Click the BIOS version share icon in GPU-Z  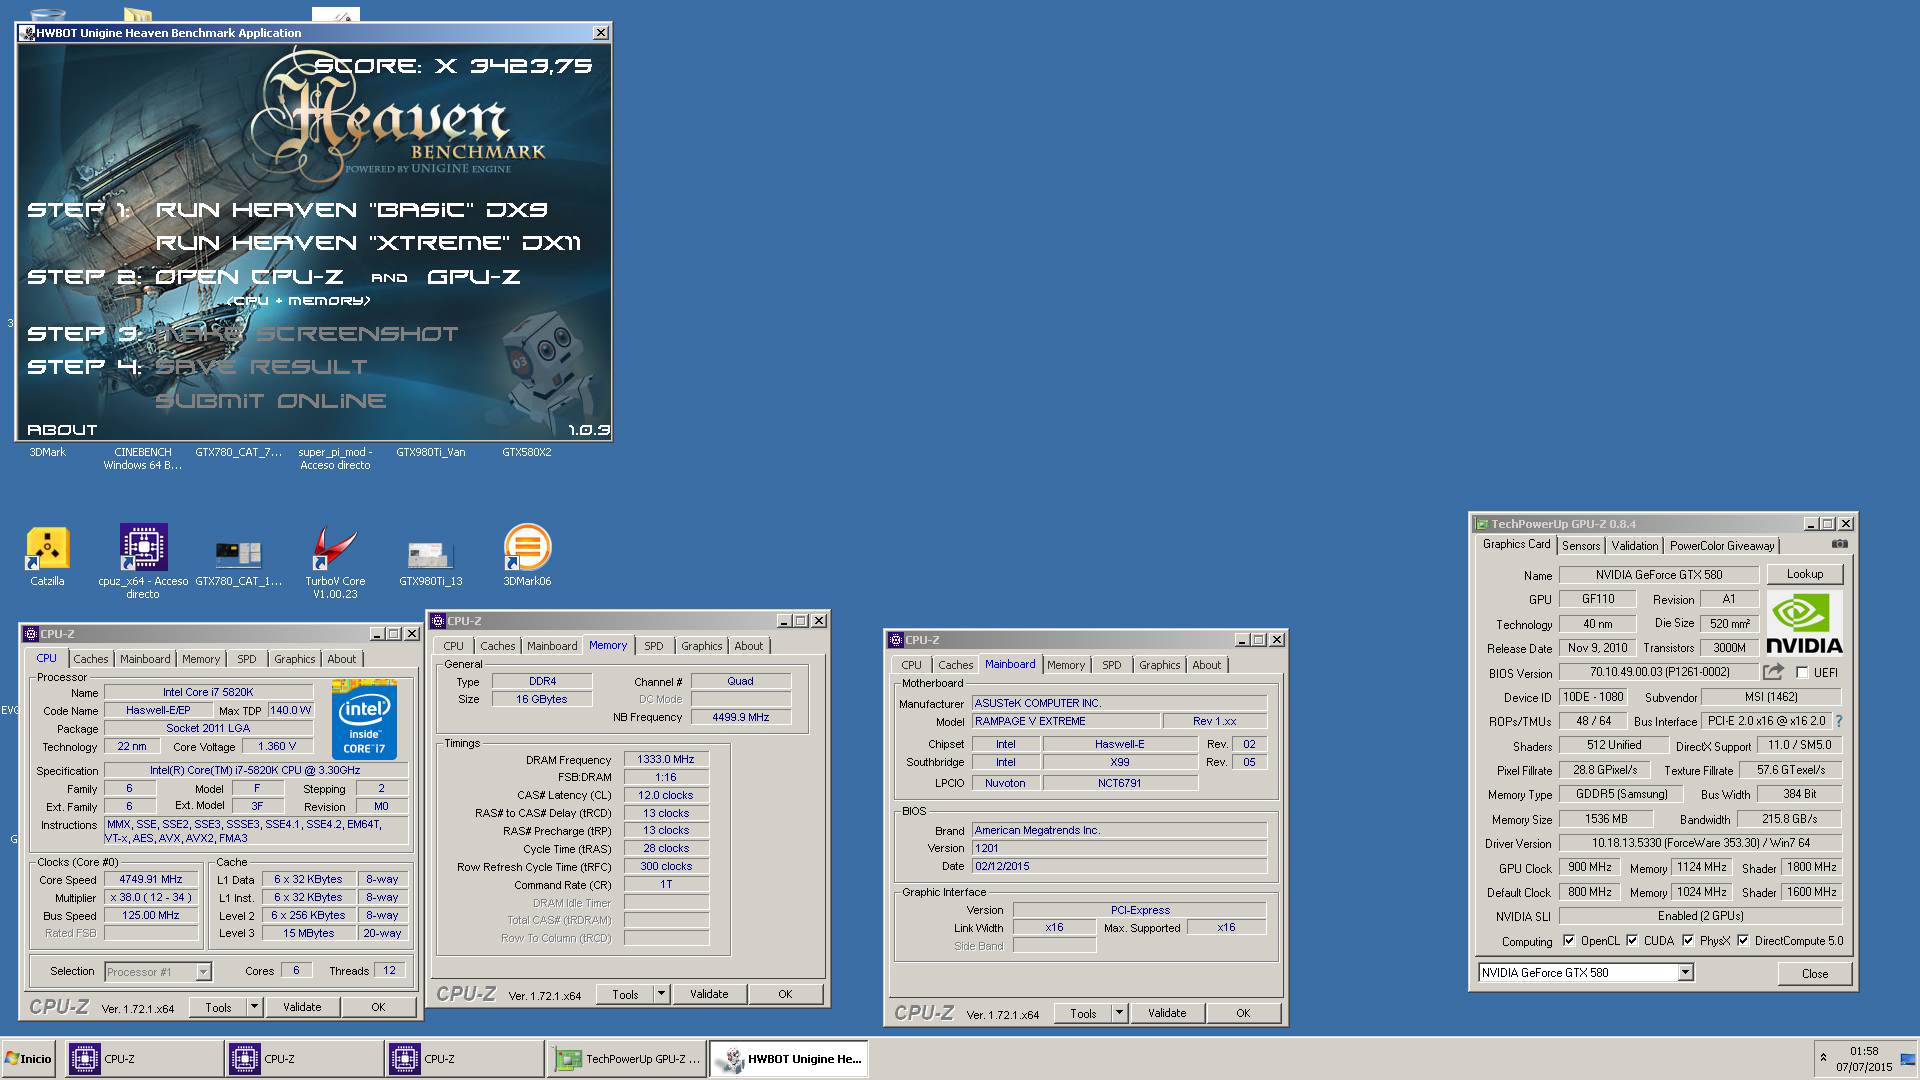coord(1773,672)
